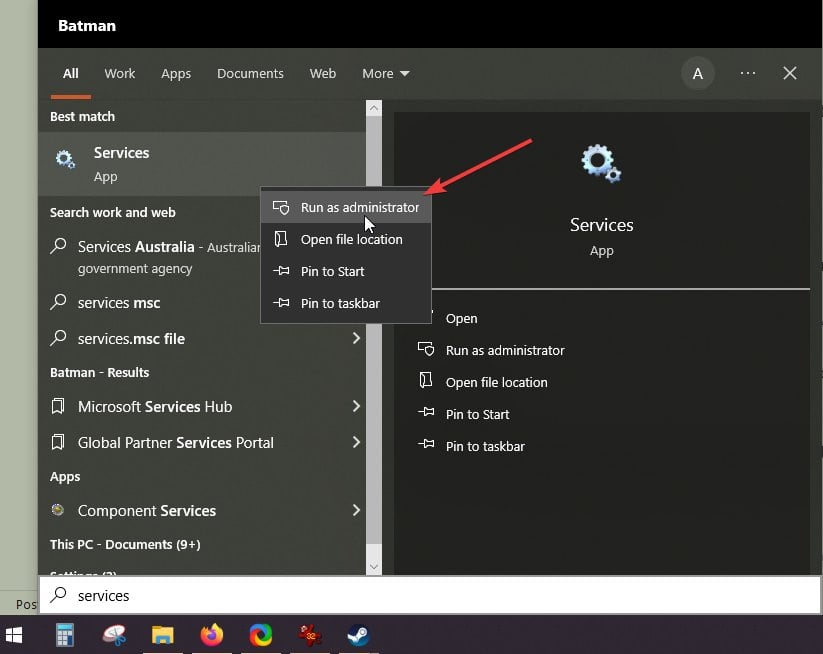Viewport: 823px width, 654px height.
Task: Expand the More dropdown
Action: point(386,73)
